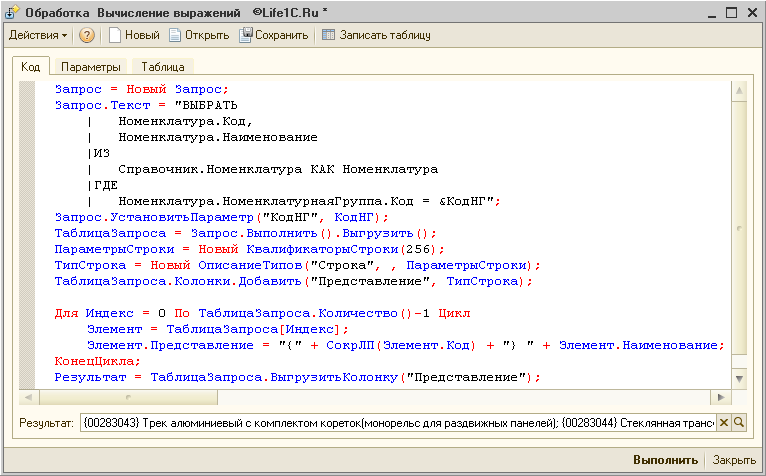The height and width of the screenshot is (476, 766).
Task: Click Записать таблицу toolbar button
Action: [x=376, y=35]
